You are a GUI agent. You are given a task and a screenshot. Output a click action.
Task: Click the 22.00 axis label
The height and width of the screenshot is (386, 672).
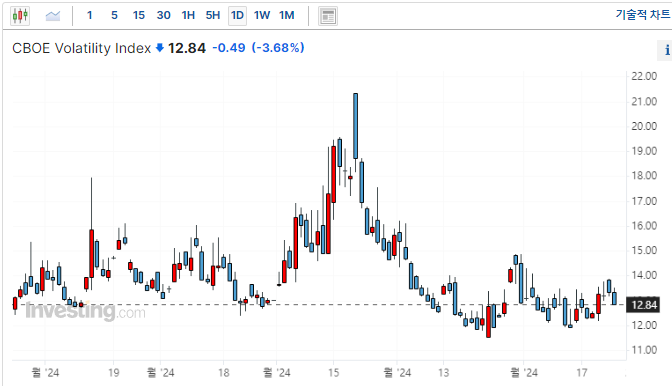point(644,76)
